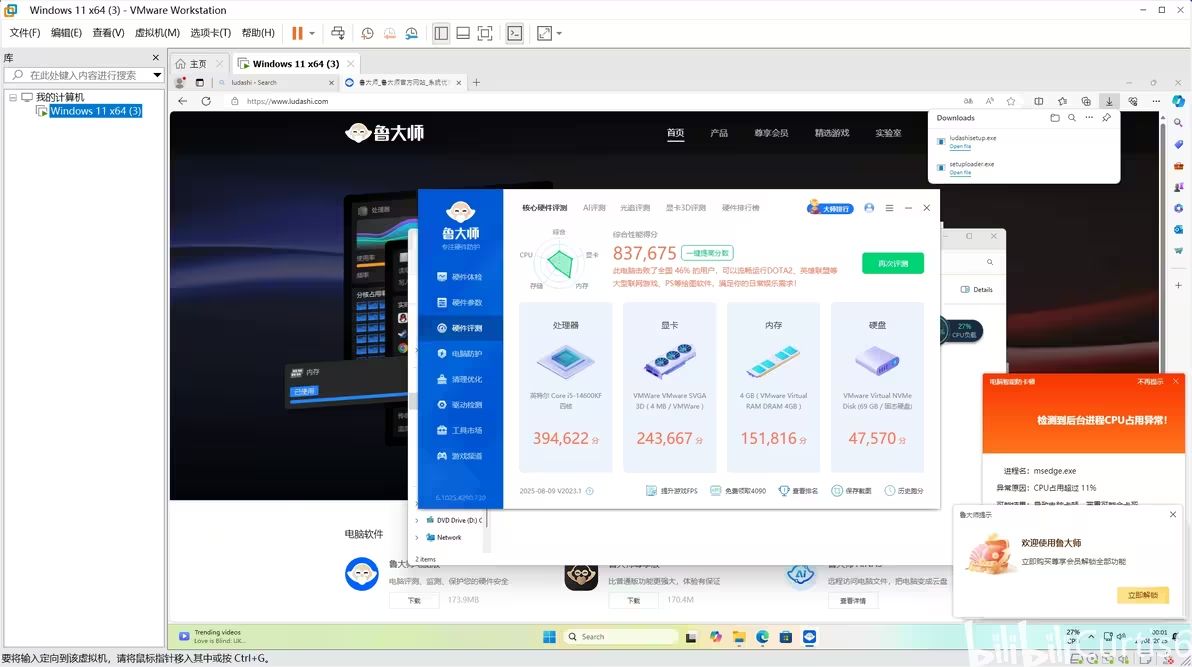The width and height of the screenshot is (1192, 667).
Task: Open Microsoft Edge from the taskbar
Action: click(x=762, y=637)
